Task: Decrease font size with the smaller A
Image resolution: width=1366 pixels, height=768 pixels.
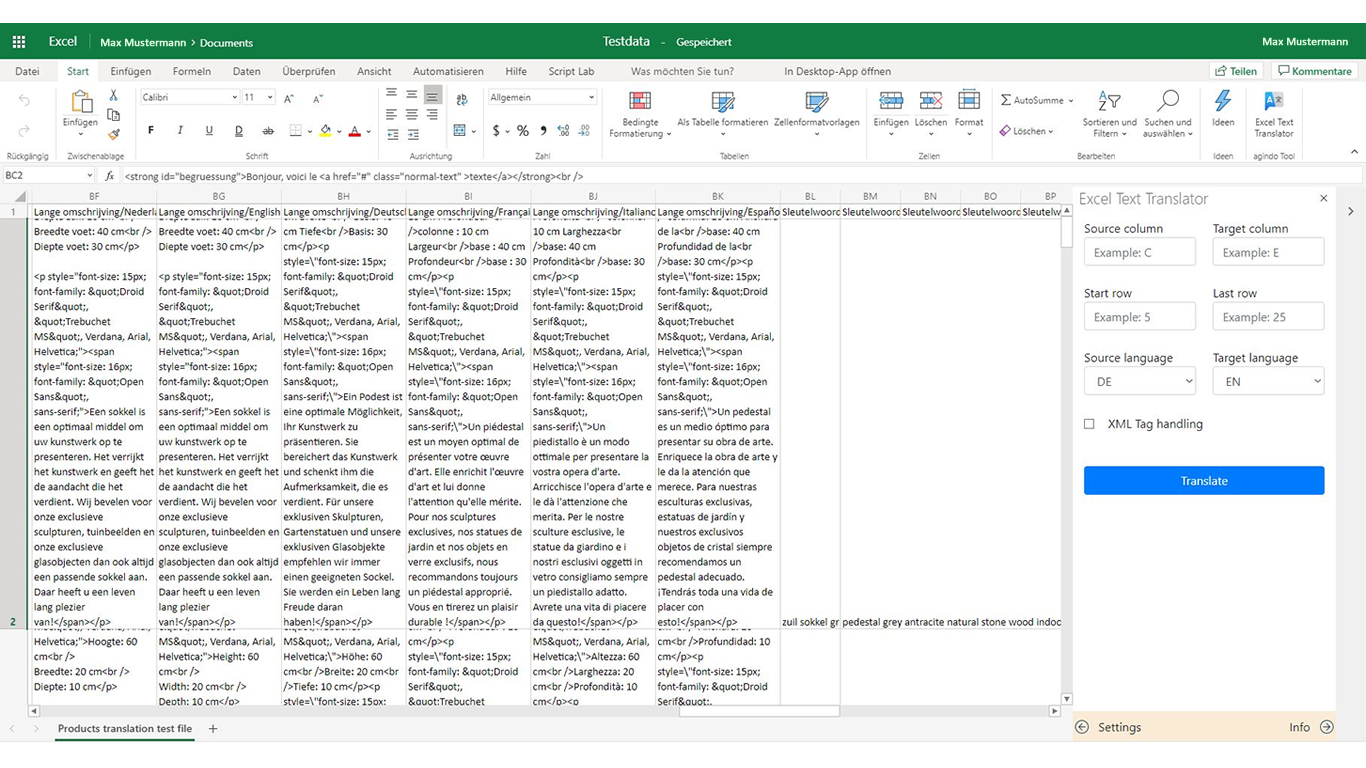Action: [318, 98]
